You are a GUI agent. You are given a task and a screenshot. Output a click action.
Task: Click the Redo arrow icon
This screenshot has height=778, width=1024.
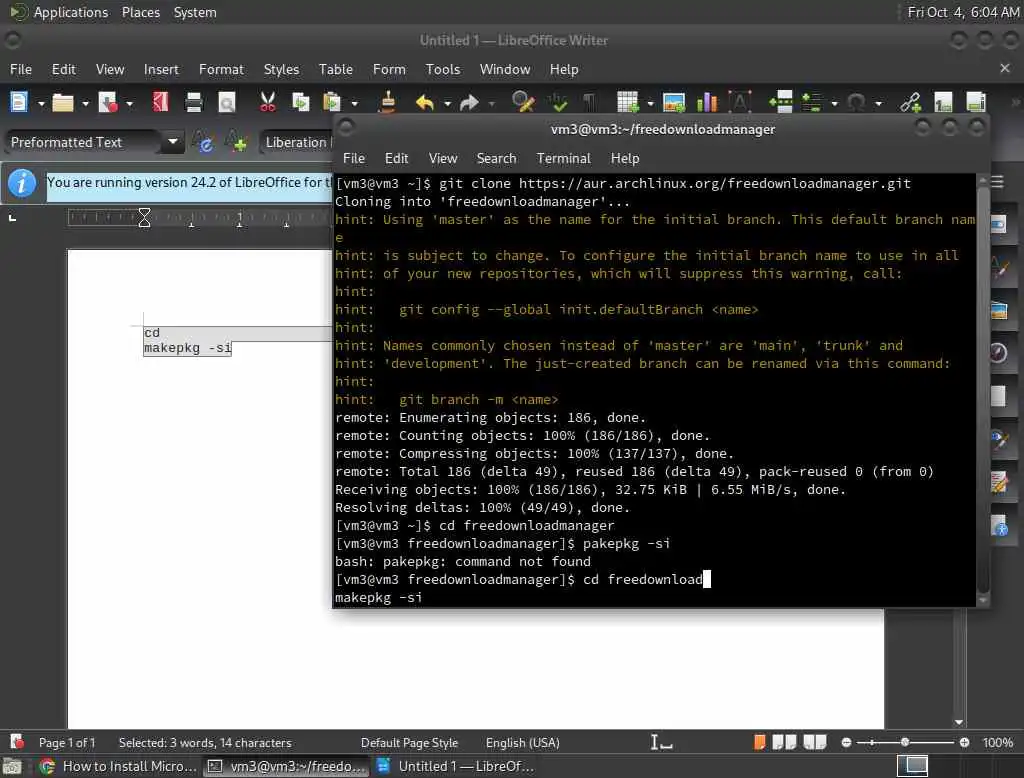pos(469,103)
